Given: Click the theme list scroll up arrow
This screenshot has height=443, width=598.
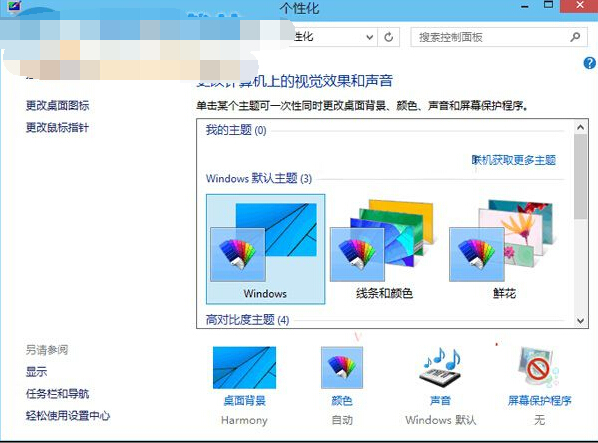Looking at the screenshot, I should coord(581,127).
